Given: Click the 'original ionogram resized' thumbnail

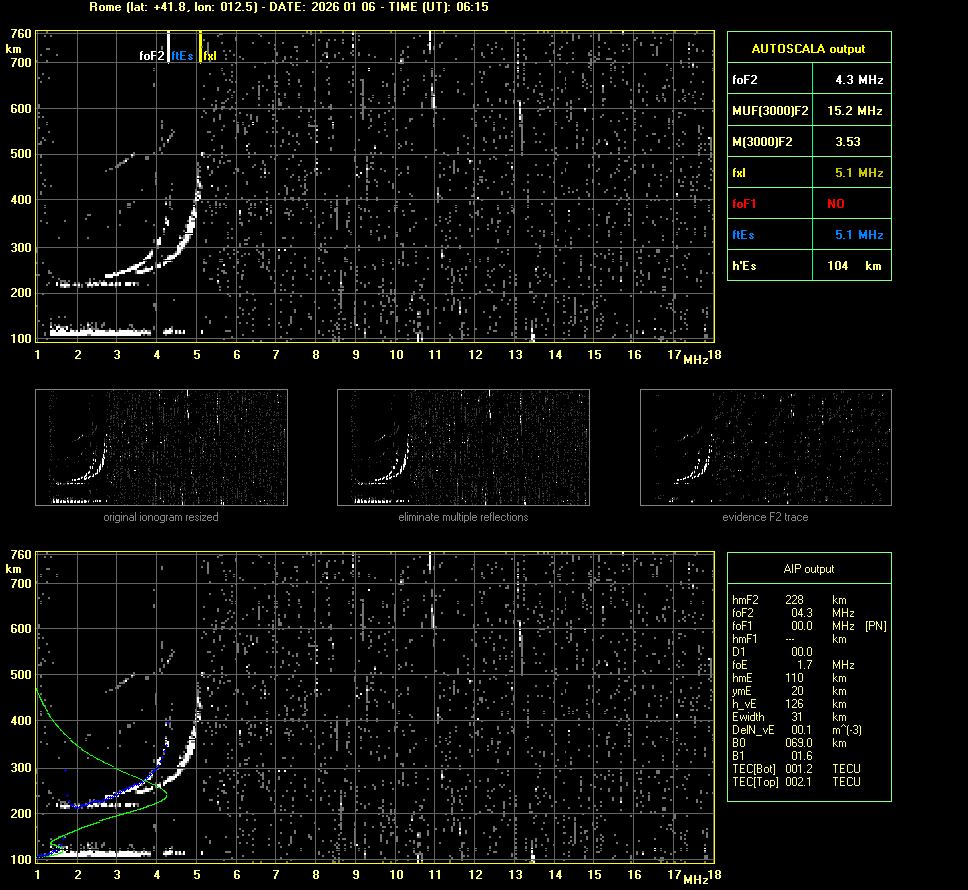Looking at the screenshot, I should coord(161,447).
